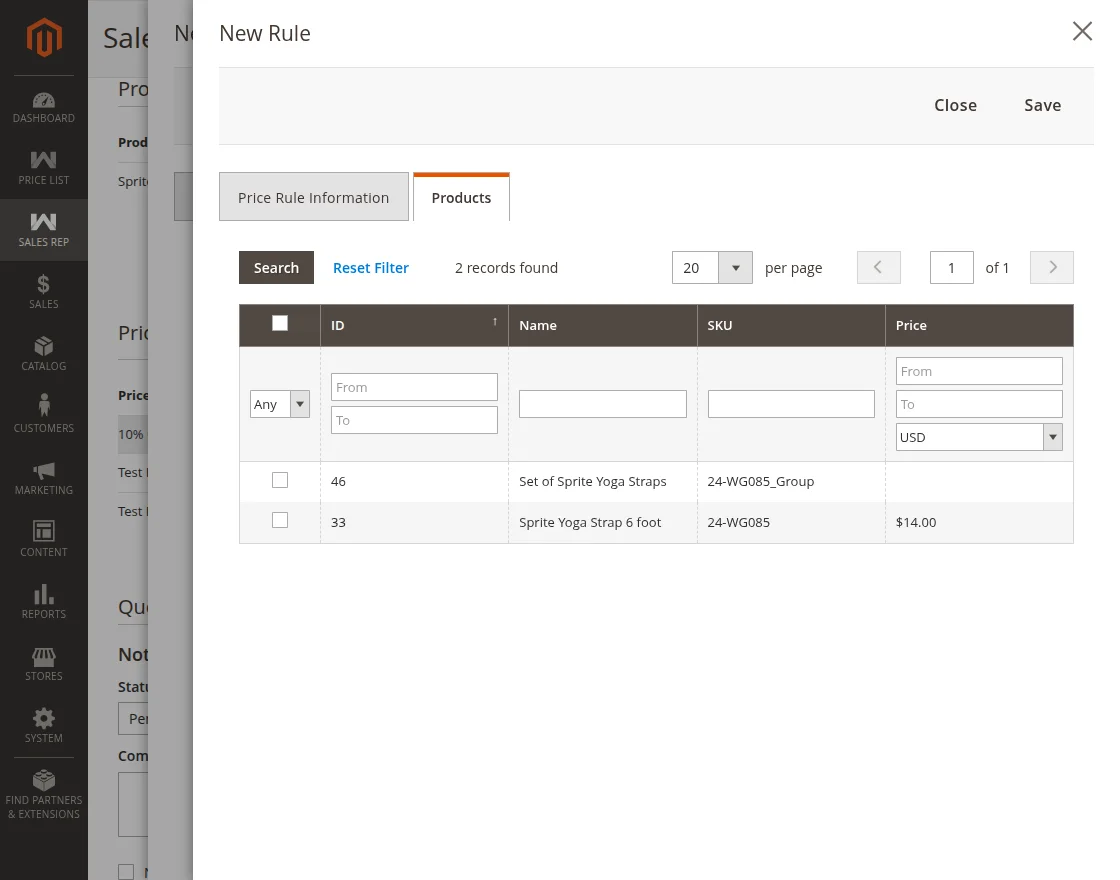Select checkbox for Sprite Yoga Strap 6 foot

coord(280,521)
